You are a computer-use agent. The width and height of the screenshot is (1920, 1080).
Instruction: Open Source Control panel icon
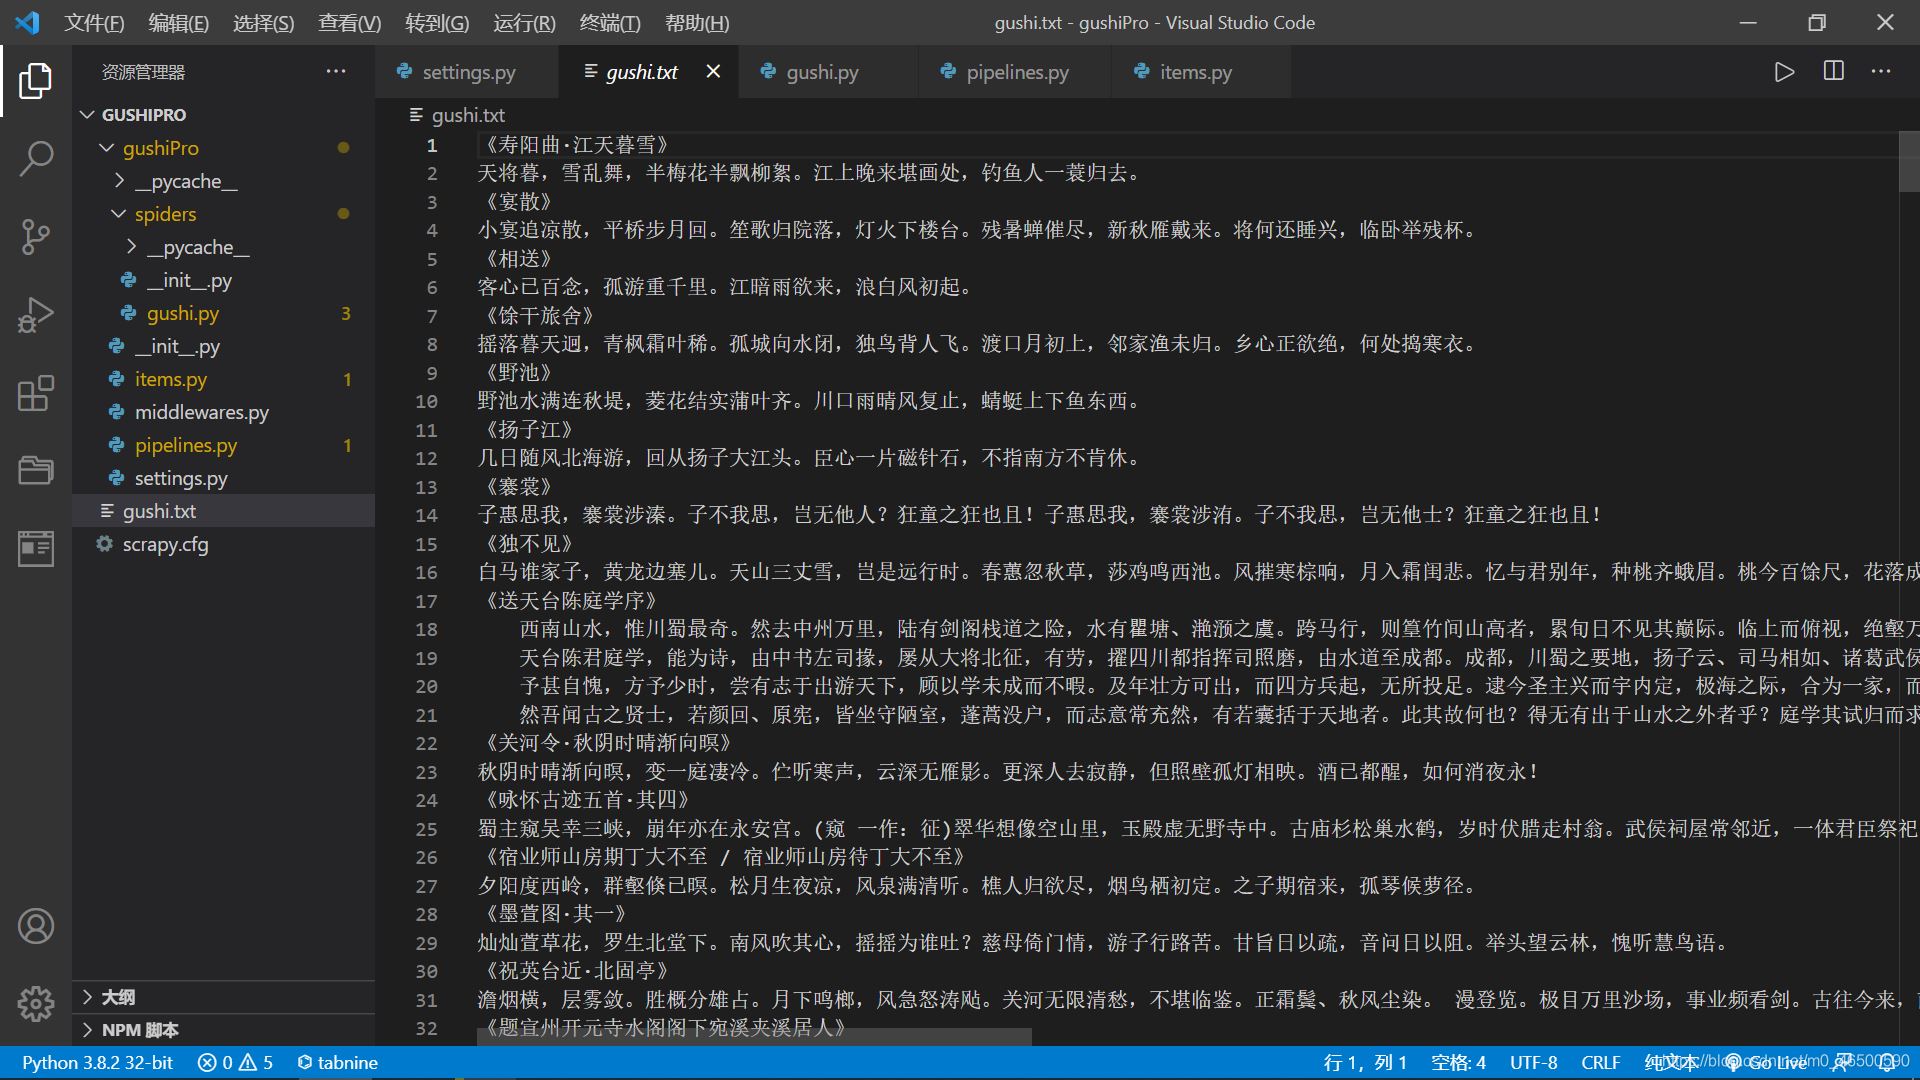pyautogui.click(x=36, y=235)
